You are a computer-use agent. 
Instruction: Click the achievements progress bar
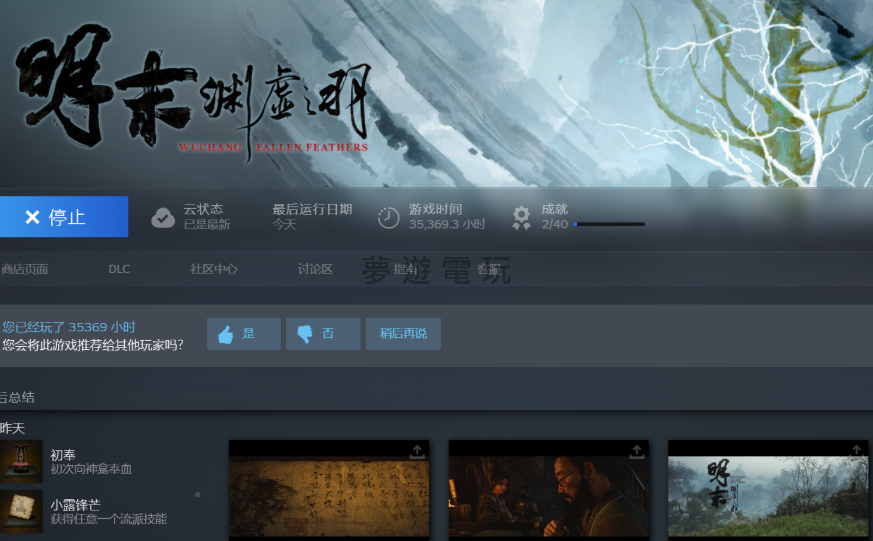point(609,224)
